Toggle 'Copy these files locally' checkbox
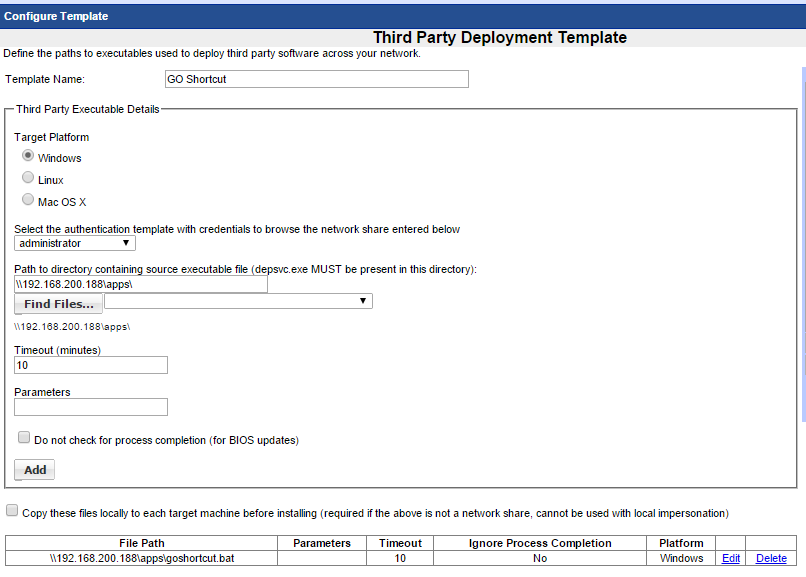This screenshot has width=806, height=577. (x=12, y=511)
